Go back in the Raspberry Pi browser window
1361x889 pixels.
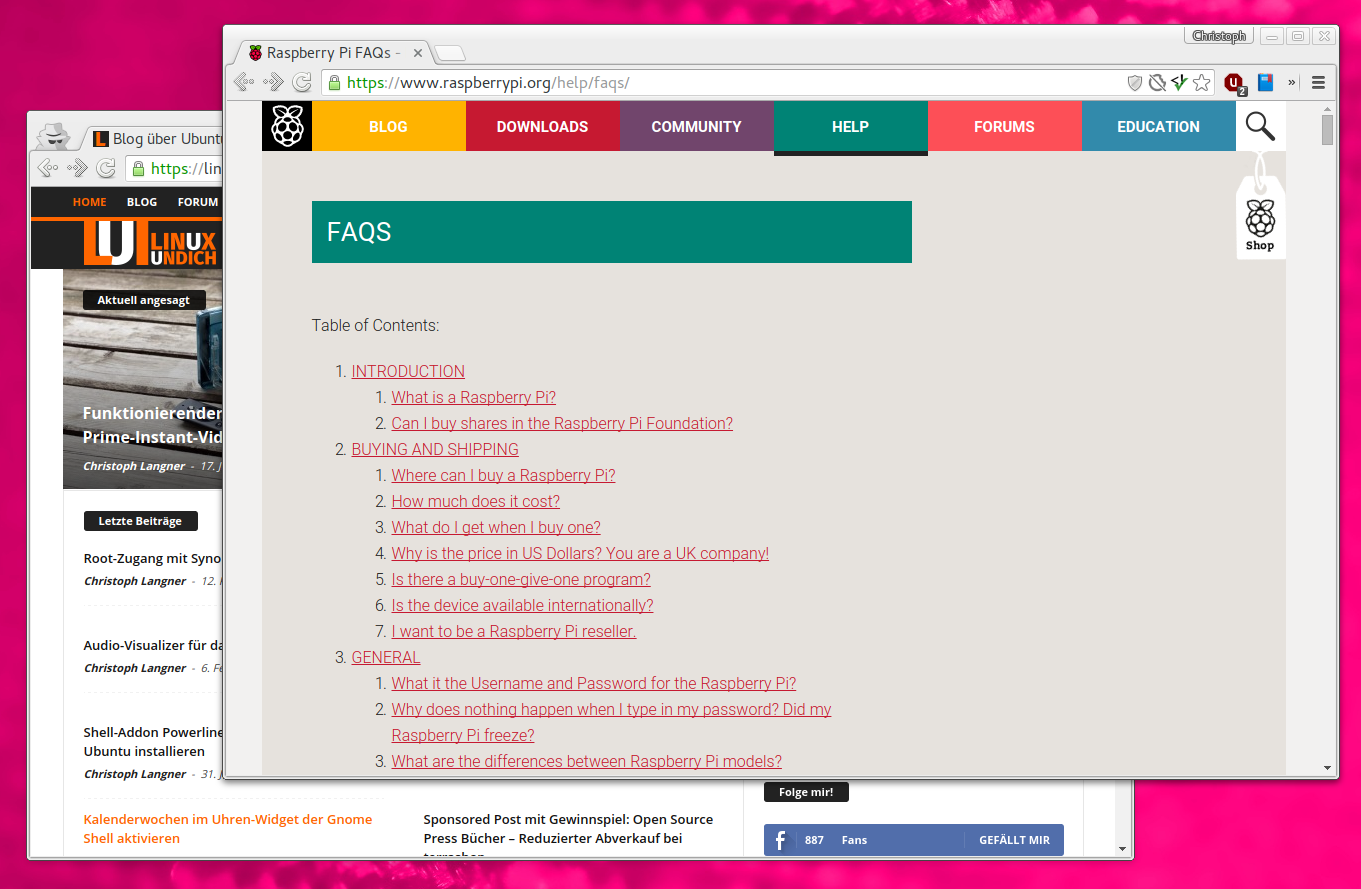pos(243,83)
